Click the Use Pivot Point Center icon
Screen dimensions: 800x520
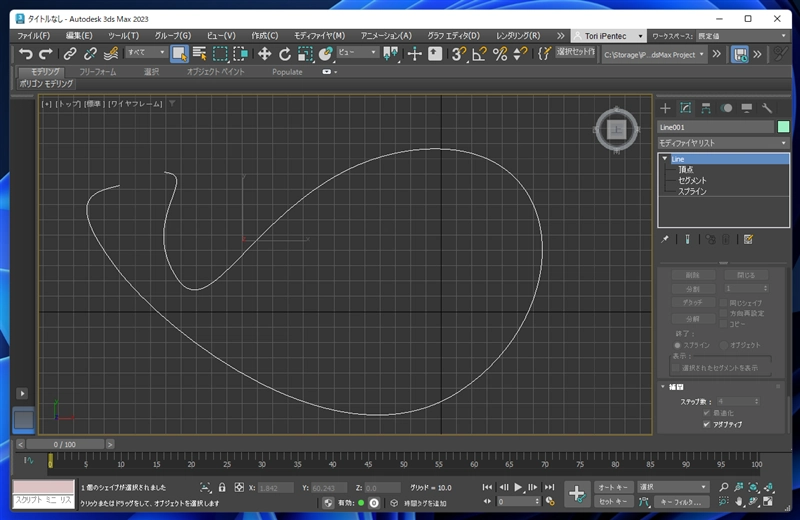click(x=391, y=54)
